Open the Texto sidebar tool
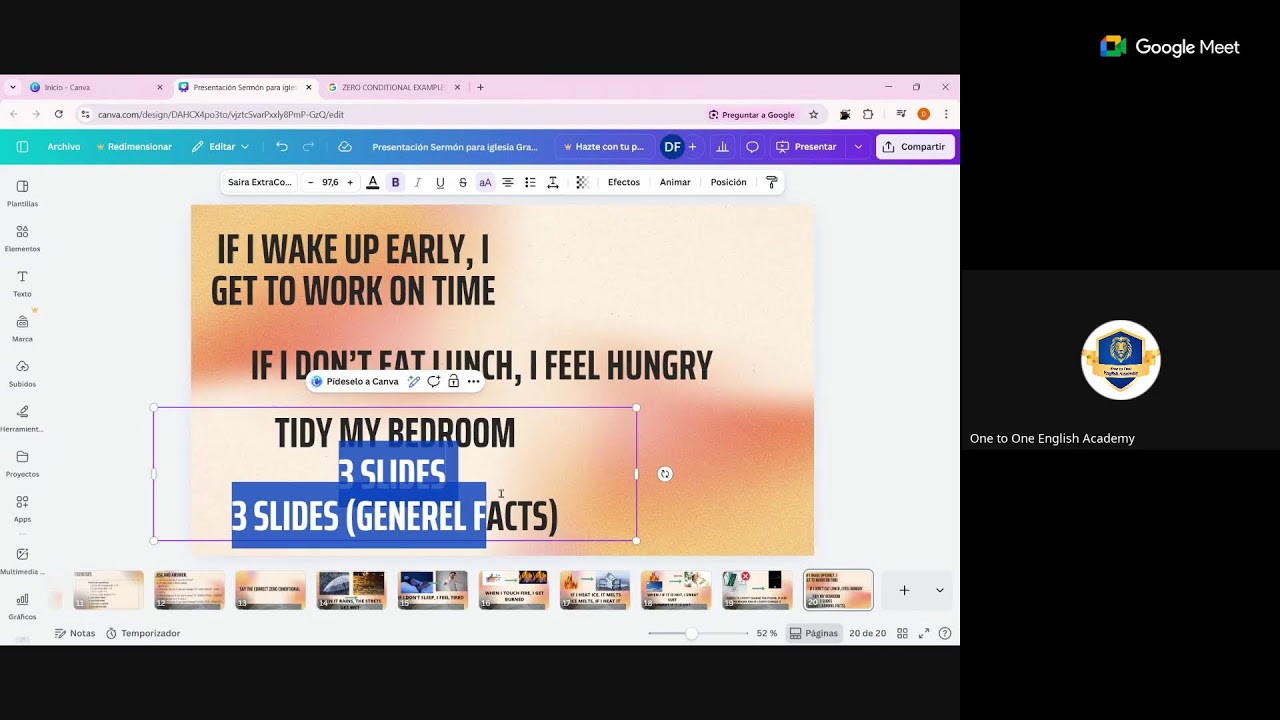This screenshot has height=720, width=1280. pyautogui.click(x=22, y=284)
